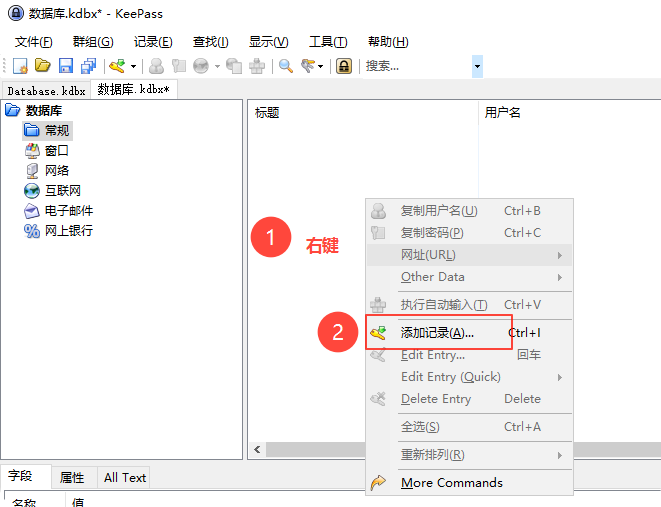This screenshot has width=661, height=507.
Task: Click the Perform Auto-Type toolbar icon
Action: pos(257,66)
